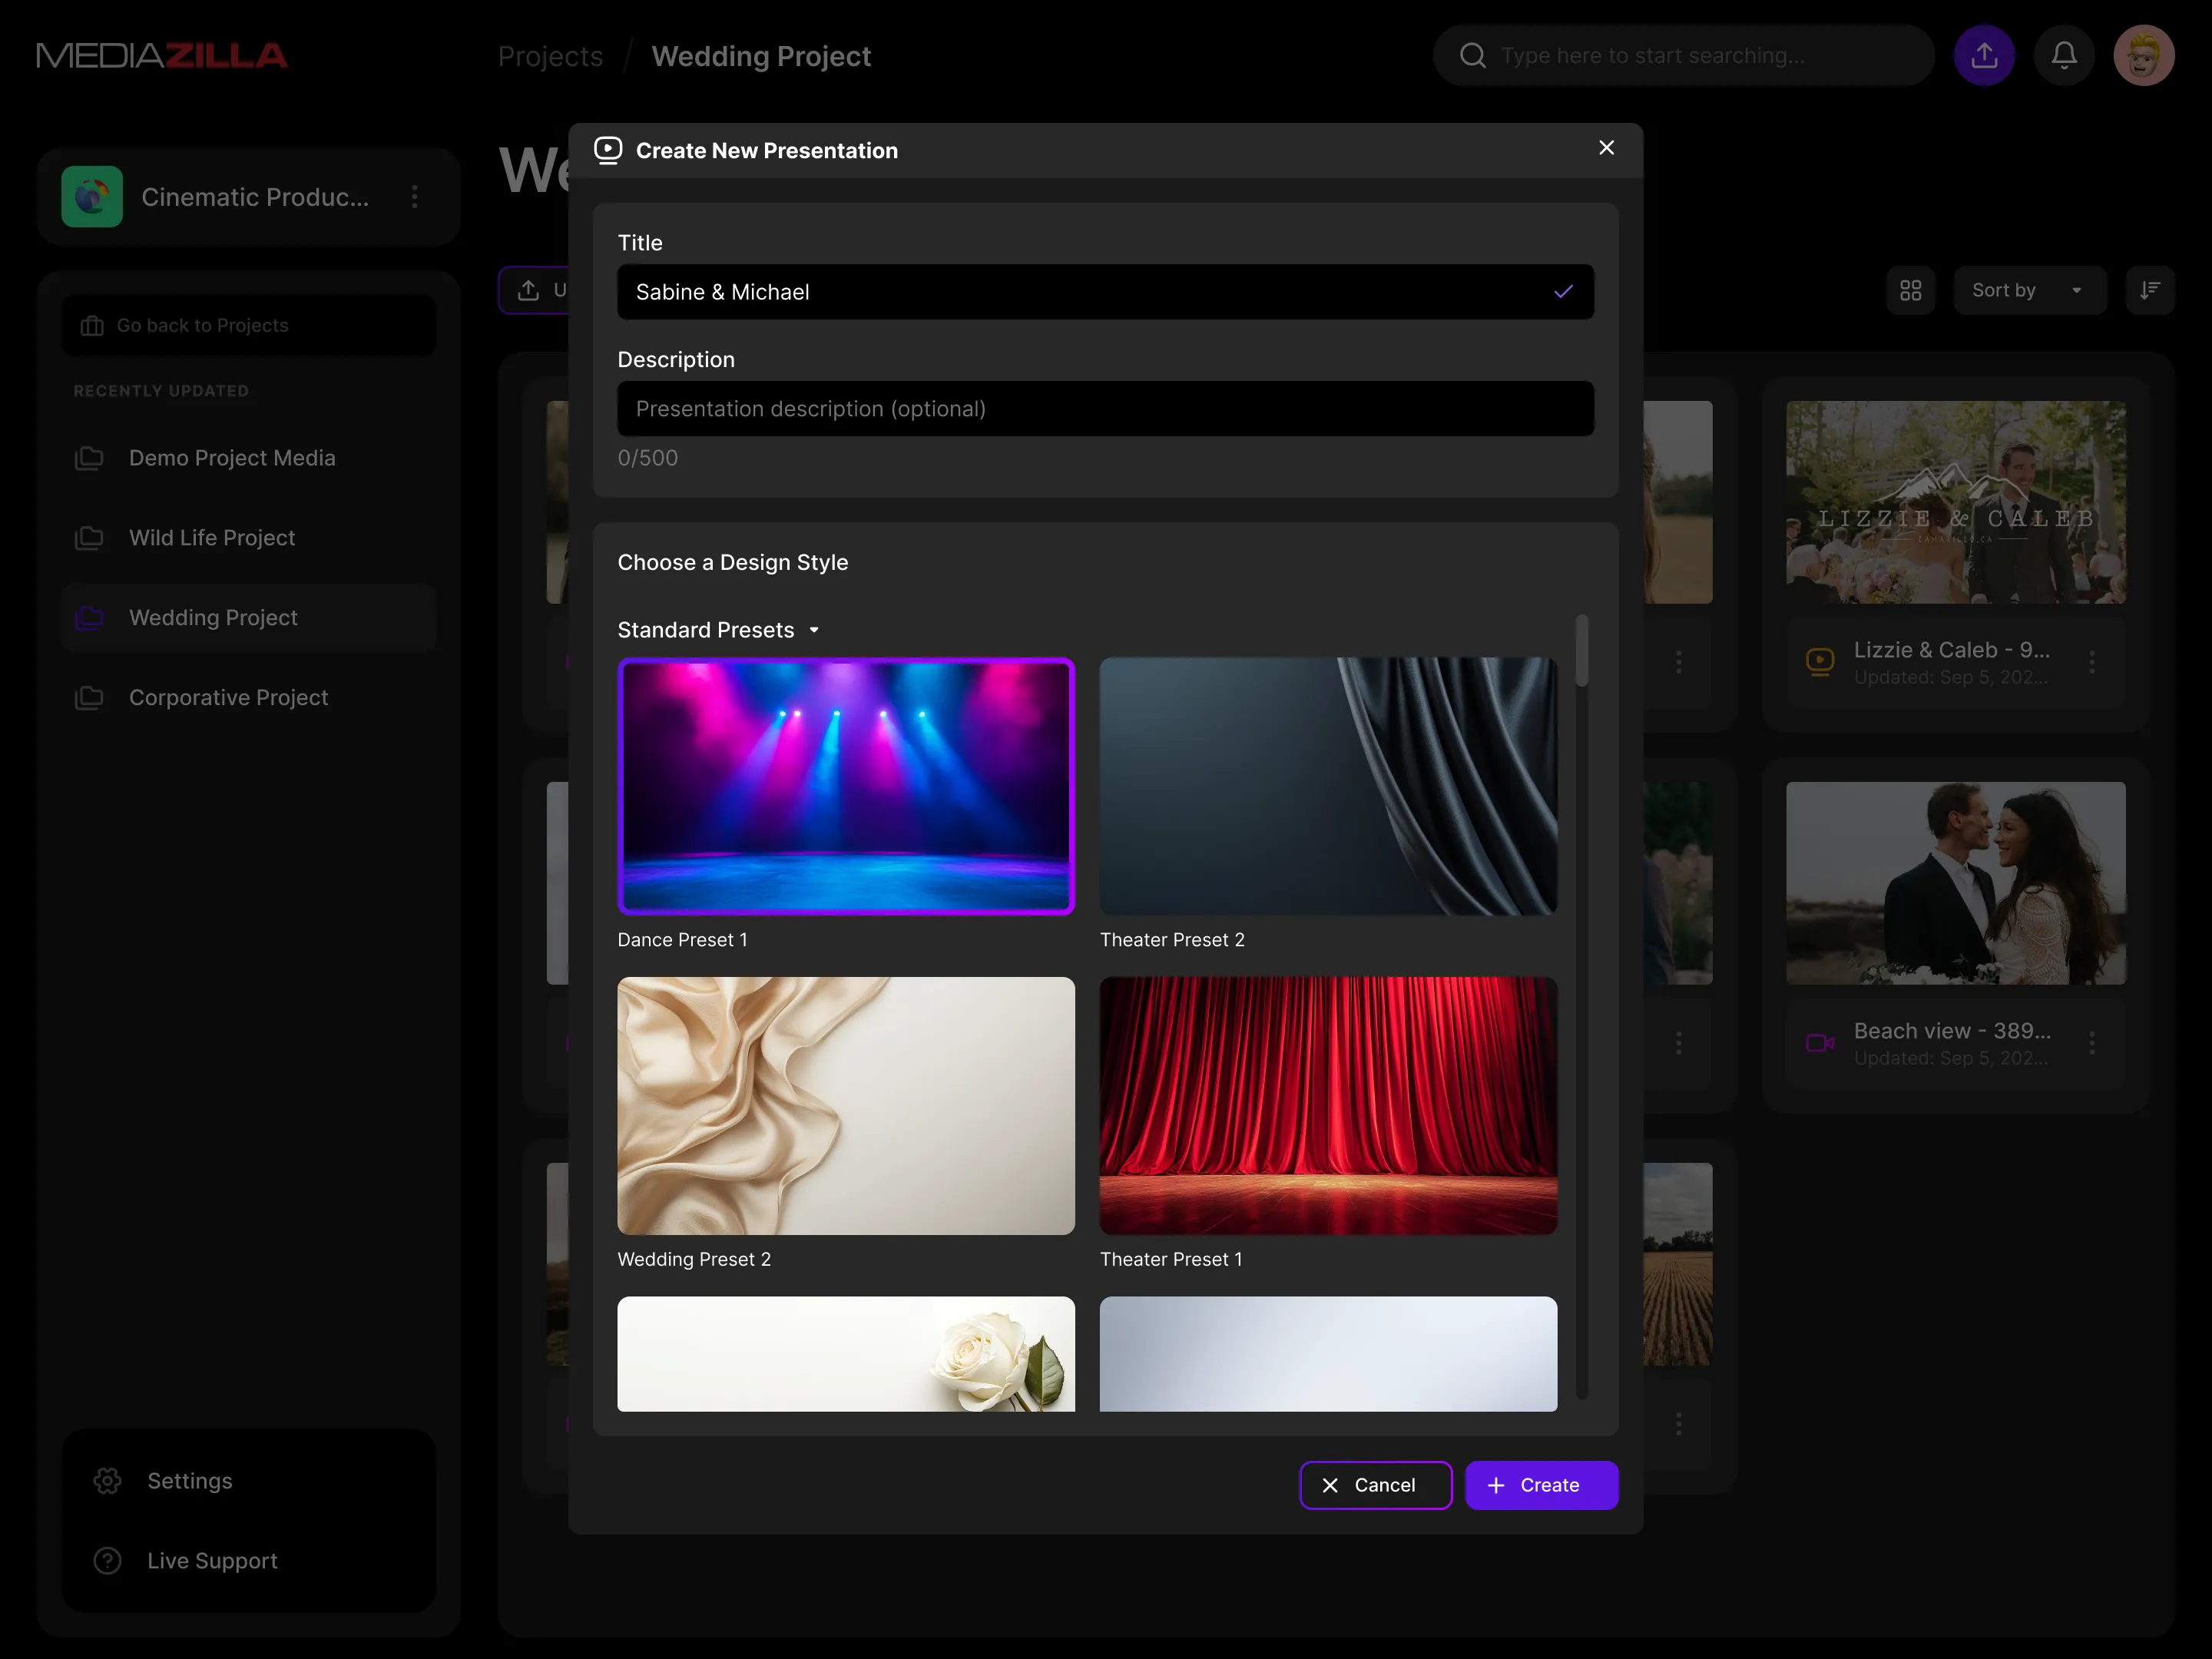Screen dimensions: 2212x1659
Task: Click the Wedding Project folder icon
Action: [x=89, y=617]
